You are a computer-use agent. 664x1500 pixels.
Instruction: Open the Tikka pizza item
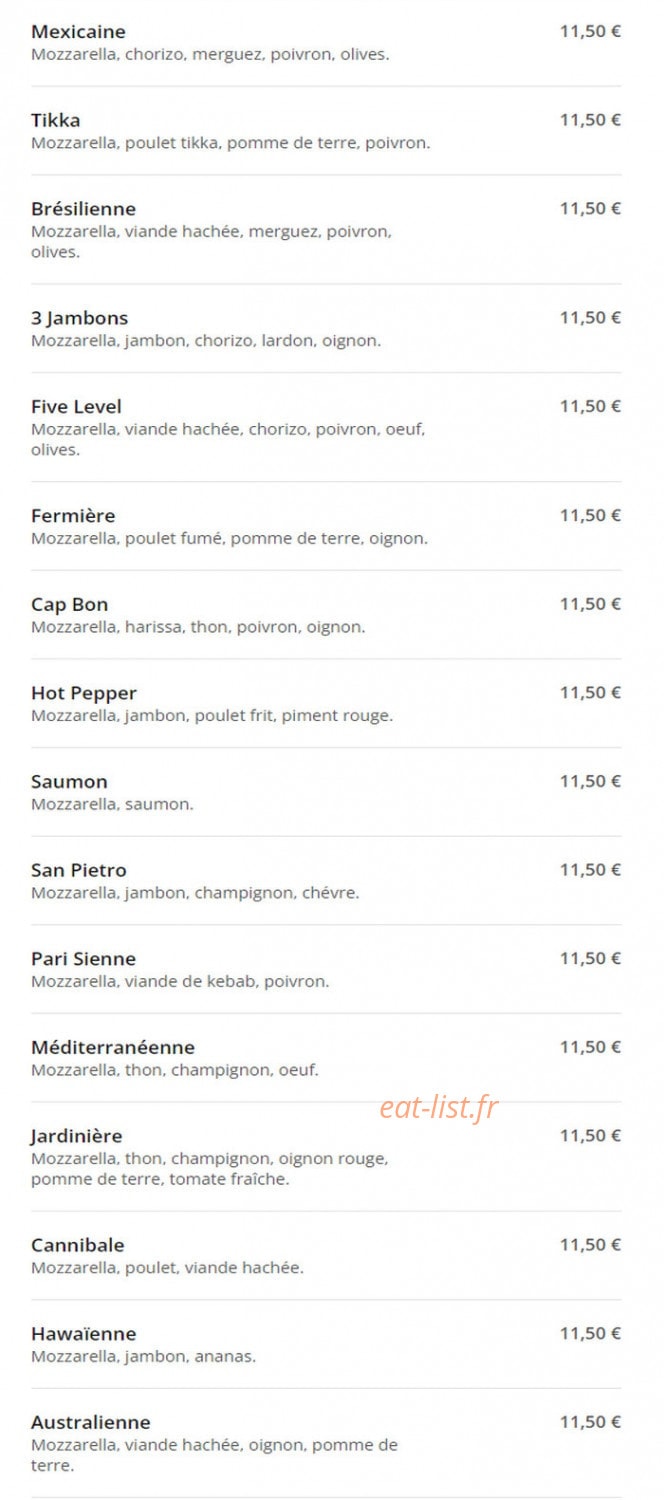point(56,120)
